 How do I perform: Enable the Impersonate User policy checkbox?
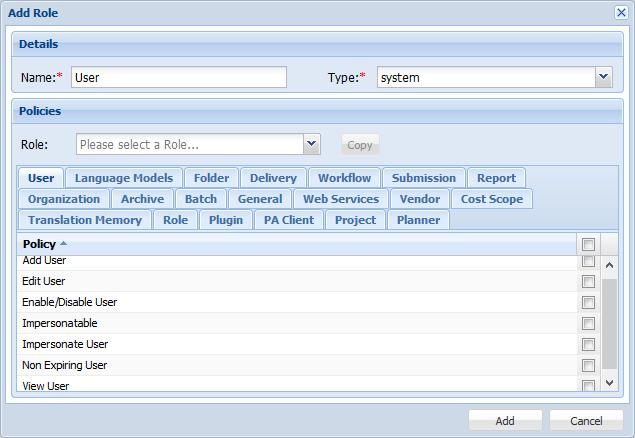point(588,345)
